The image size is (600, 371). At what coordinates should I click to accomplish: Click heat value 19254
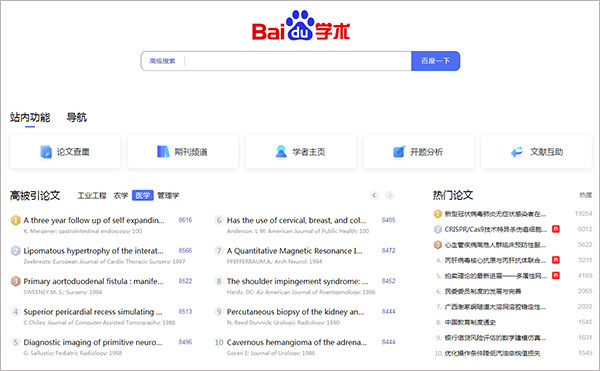584,214
